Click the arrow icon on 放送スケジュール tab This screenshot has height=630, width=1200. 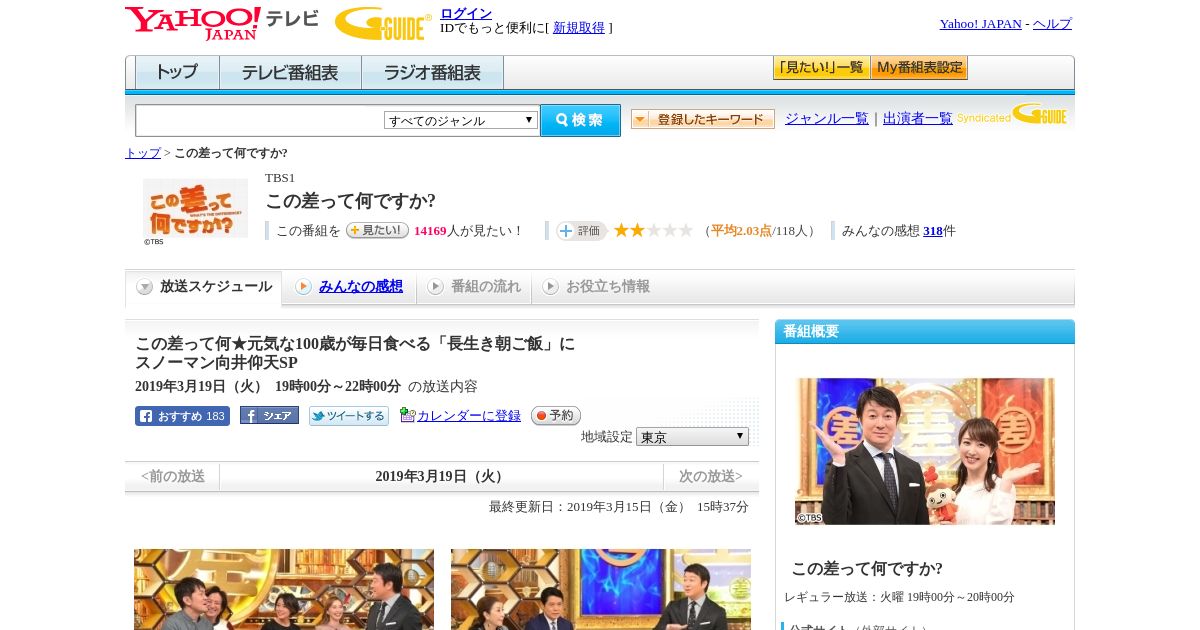tap(145, 287)
